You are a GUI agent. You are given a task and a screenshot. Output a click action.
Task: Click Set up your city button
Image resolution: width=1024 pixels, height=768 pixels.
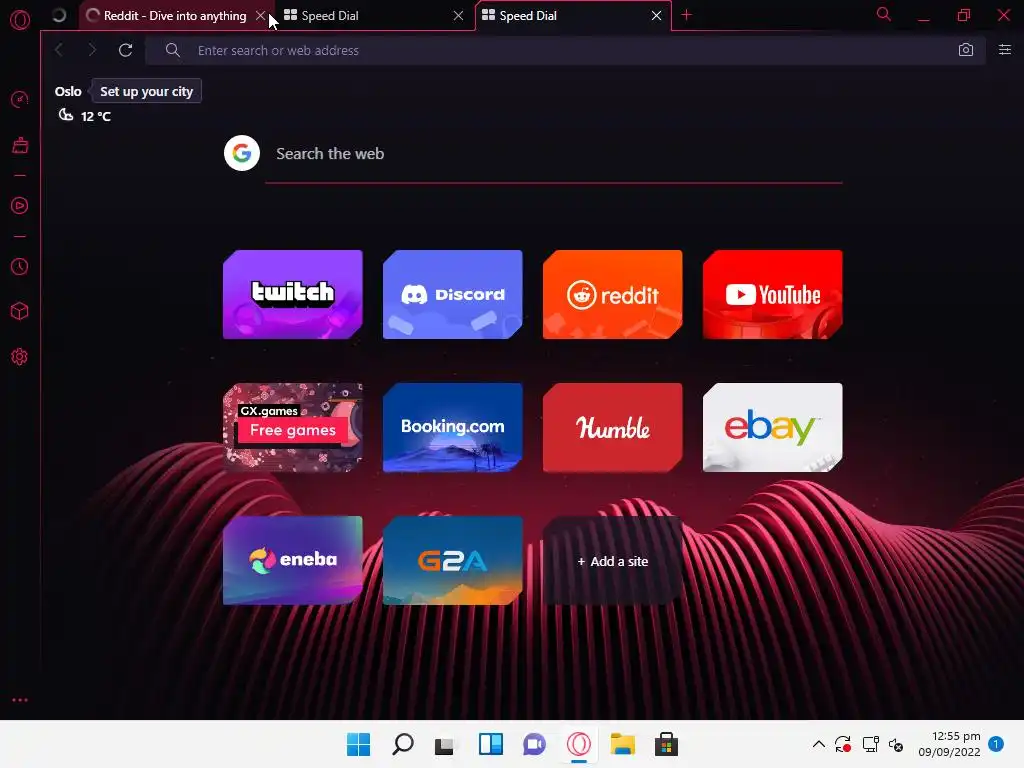point(146,91)
